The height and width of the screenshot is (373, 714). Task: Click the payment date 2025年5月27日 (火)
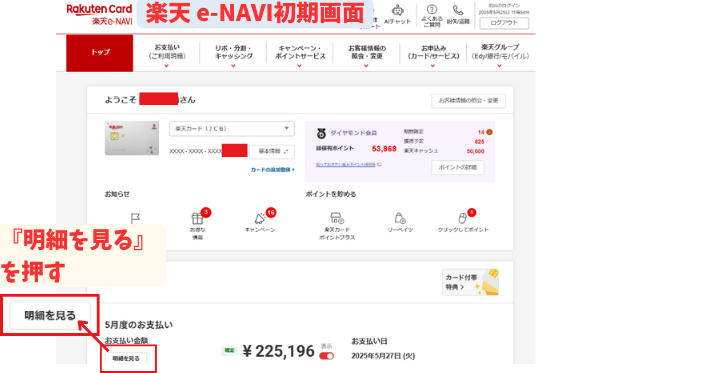coord(383,356)
